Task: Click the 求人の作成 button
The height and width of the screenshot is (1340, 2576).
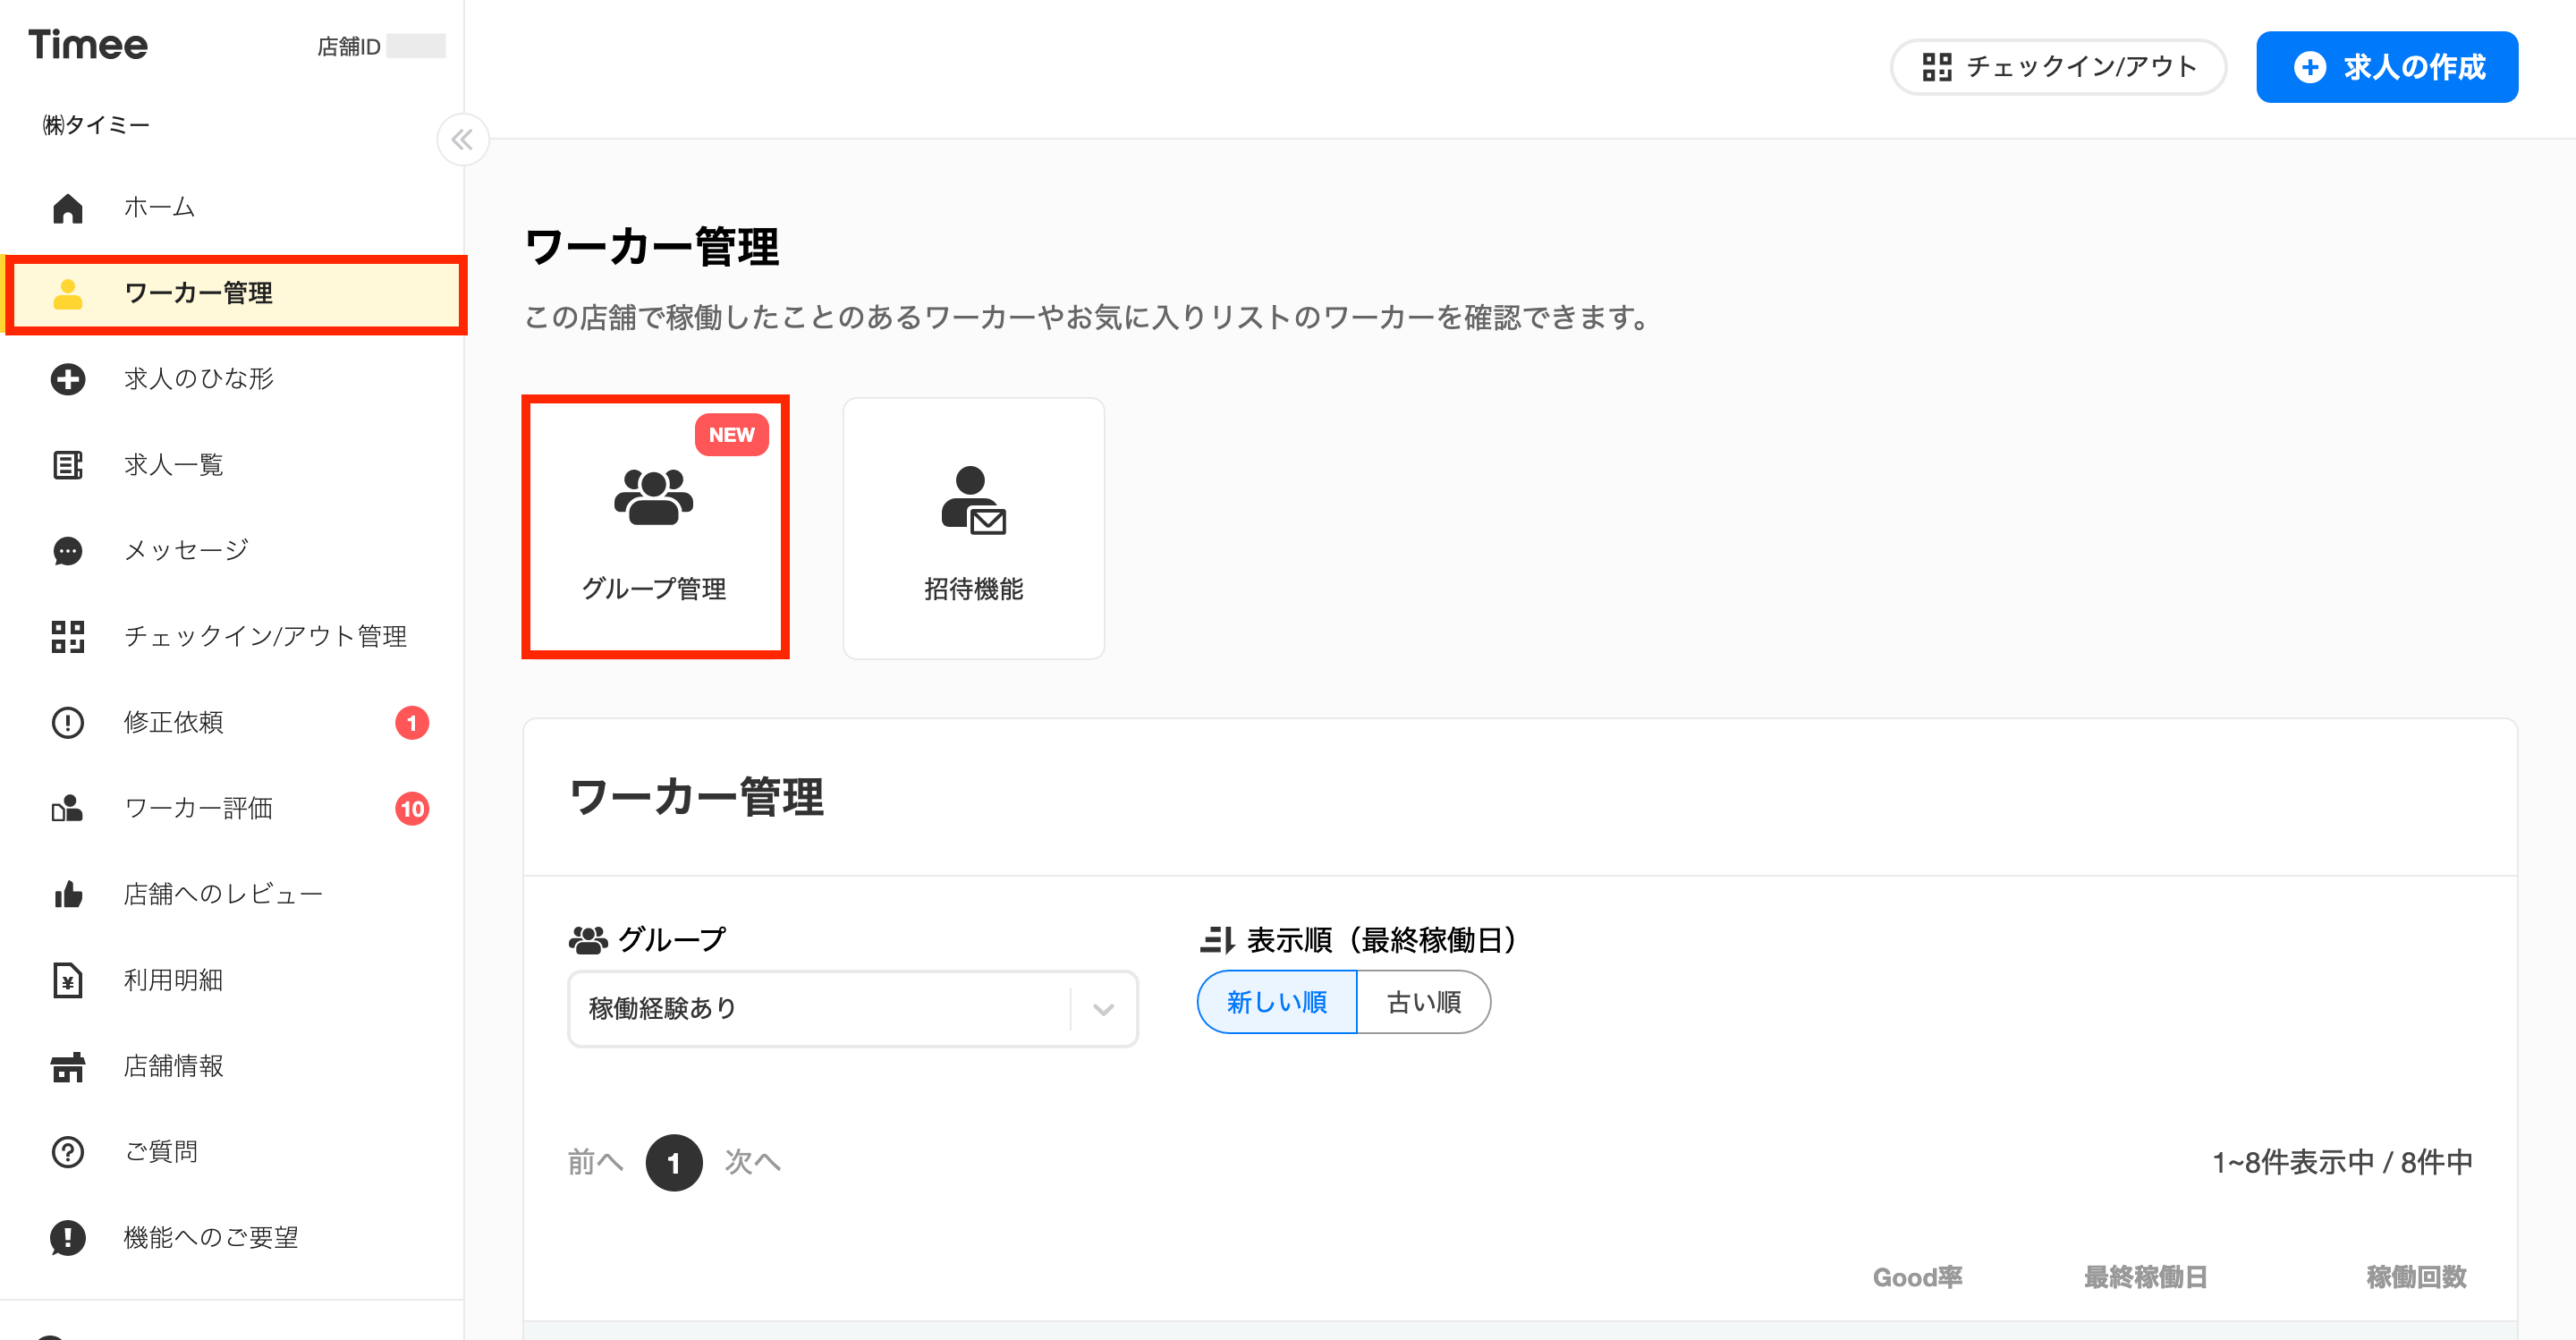Action: coord(2386,67)
